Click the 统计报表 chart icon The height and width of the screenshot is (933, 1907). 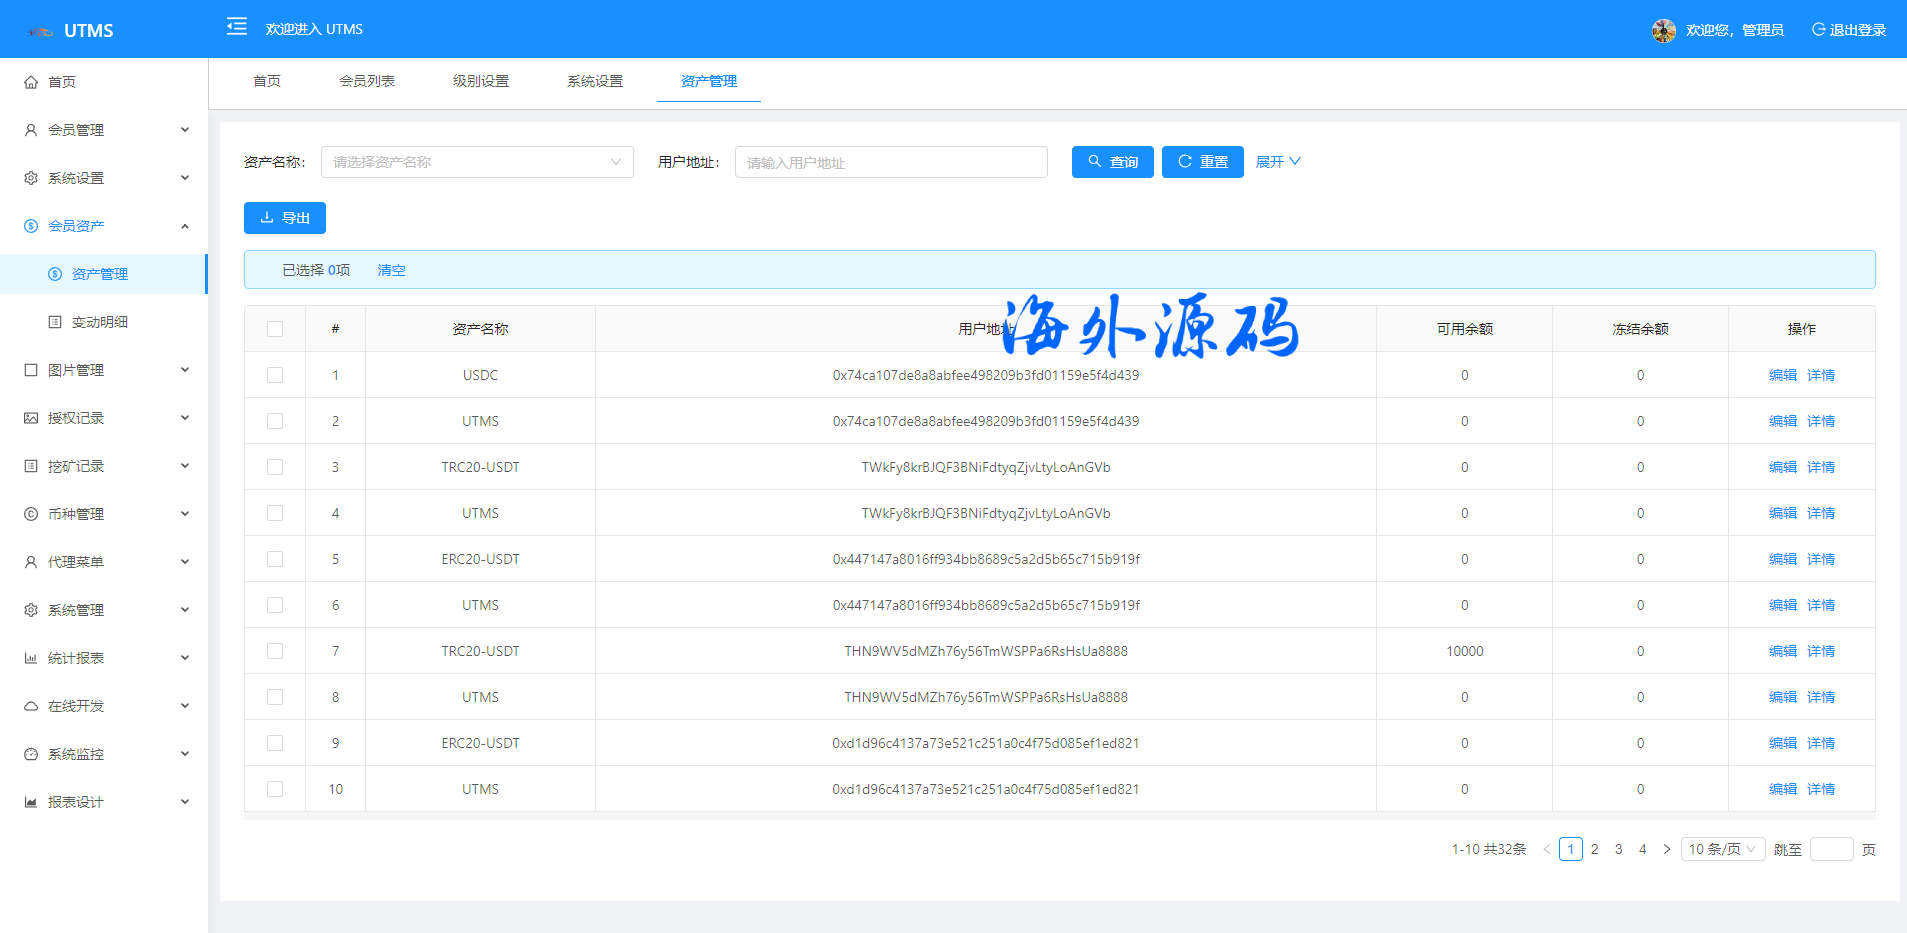point(31,658)
